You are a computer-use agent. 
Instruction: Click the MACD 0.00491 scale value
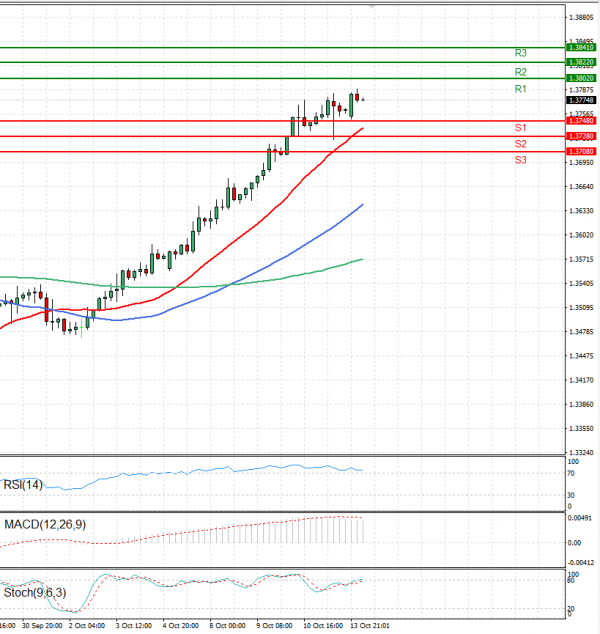(580, 518)
